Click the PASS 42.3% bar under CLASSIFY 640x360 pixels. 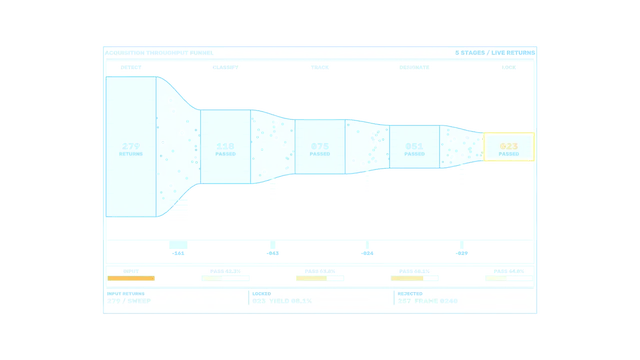[225, 278]
